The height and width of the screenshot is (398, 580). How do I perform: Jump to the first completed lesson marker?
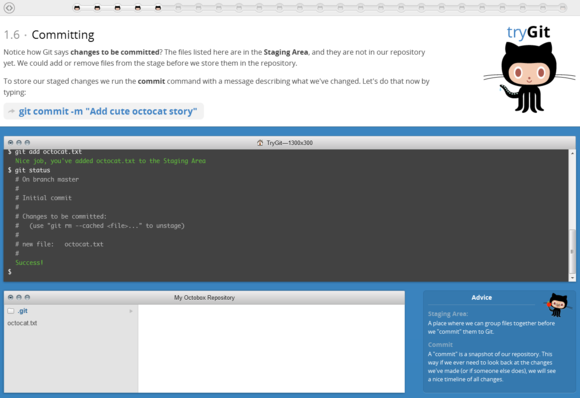[x=77, y=7]
